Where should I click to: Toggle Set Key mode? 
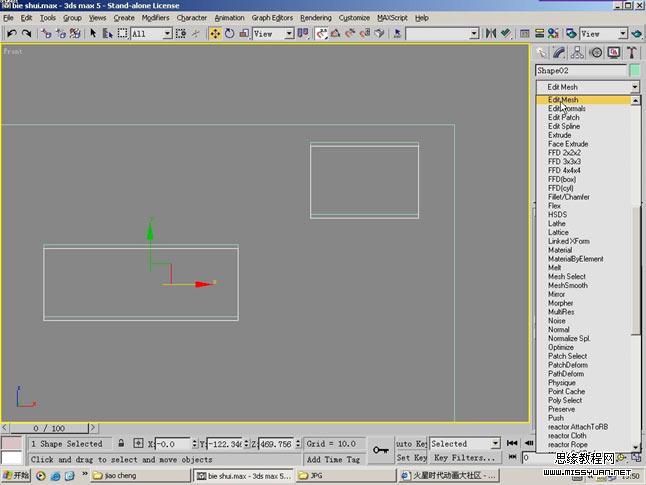point(411,457)
